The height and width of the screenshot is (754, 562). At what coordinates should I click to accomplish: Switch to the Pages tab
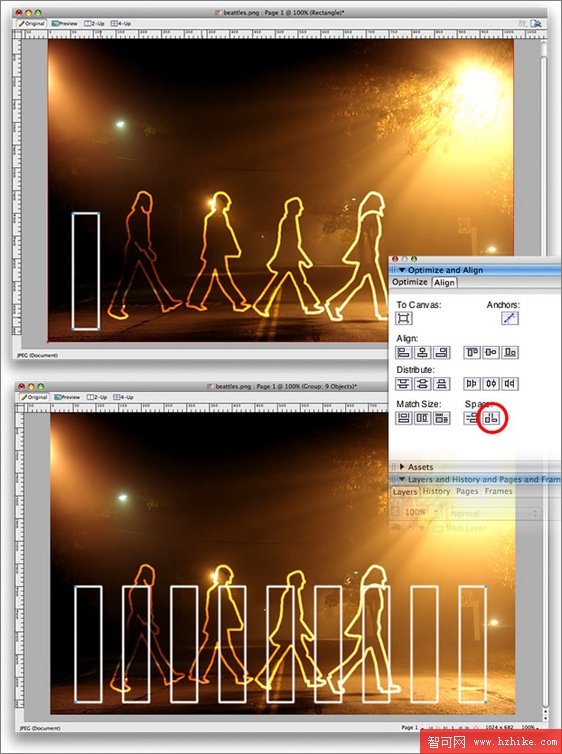[x=467, y=491]
